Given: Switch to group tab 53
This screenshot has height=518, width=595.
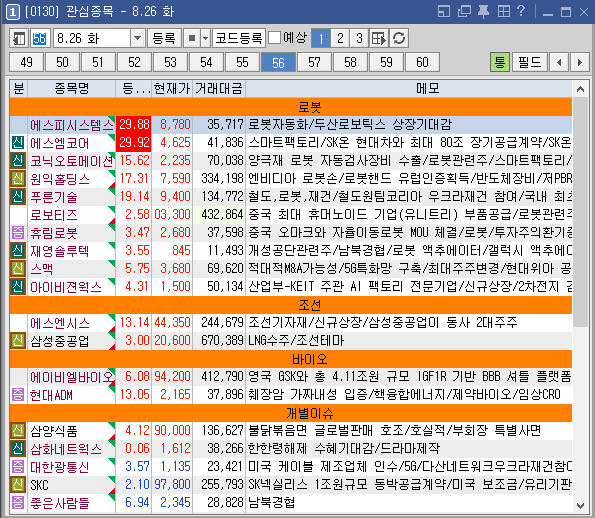Looking at the screenshot, I should tap(170, 62).
